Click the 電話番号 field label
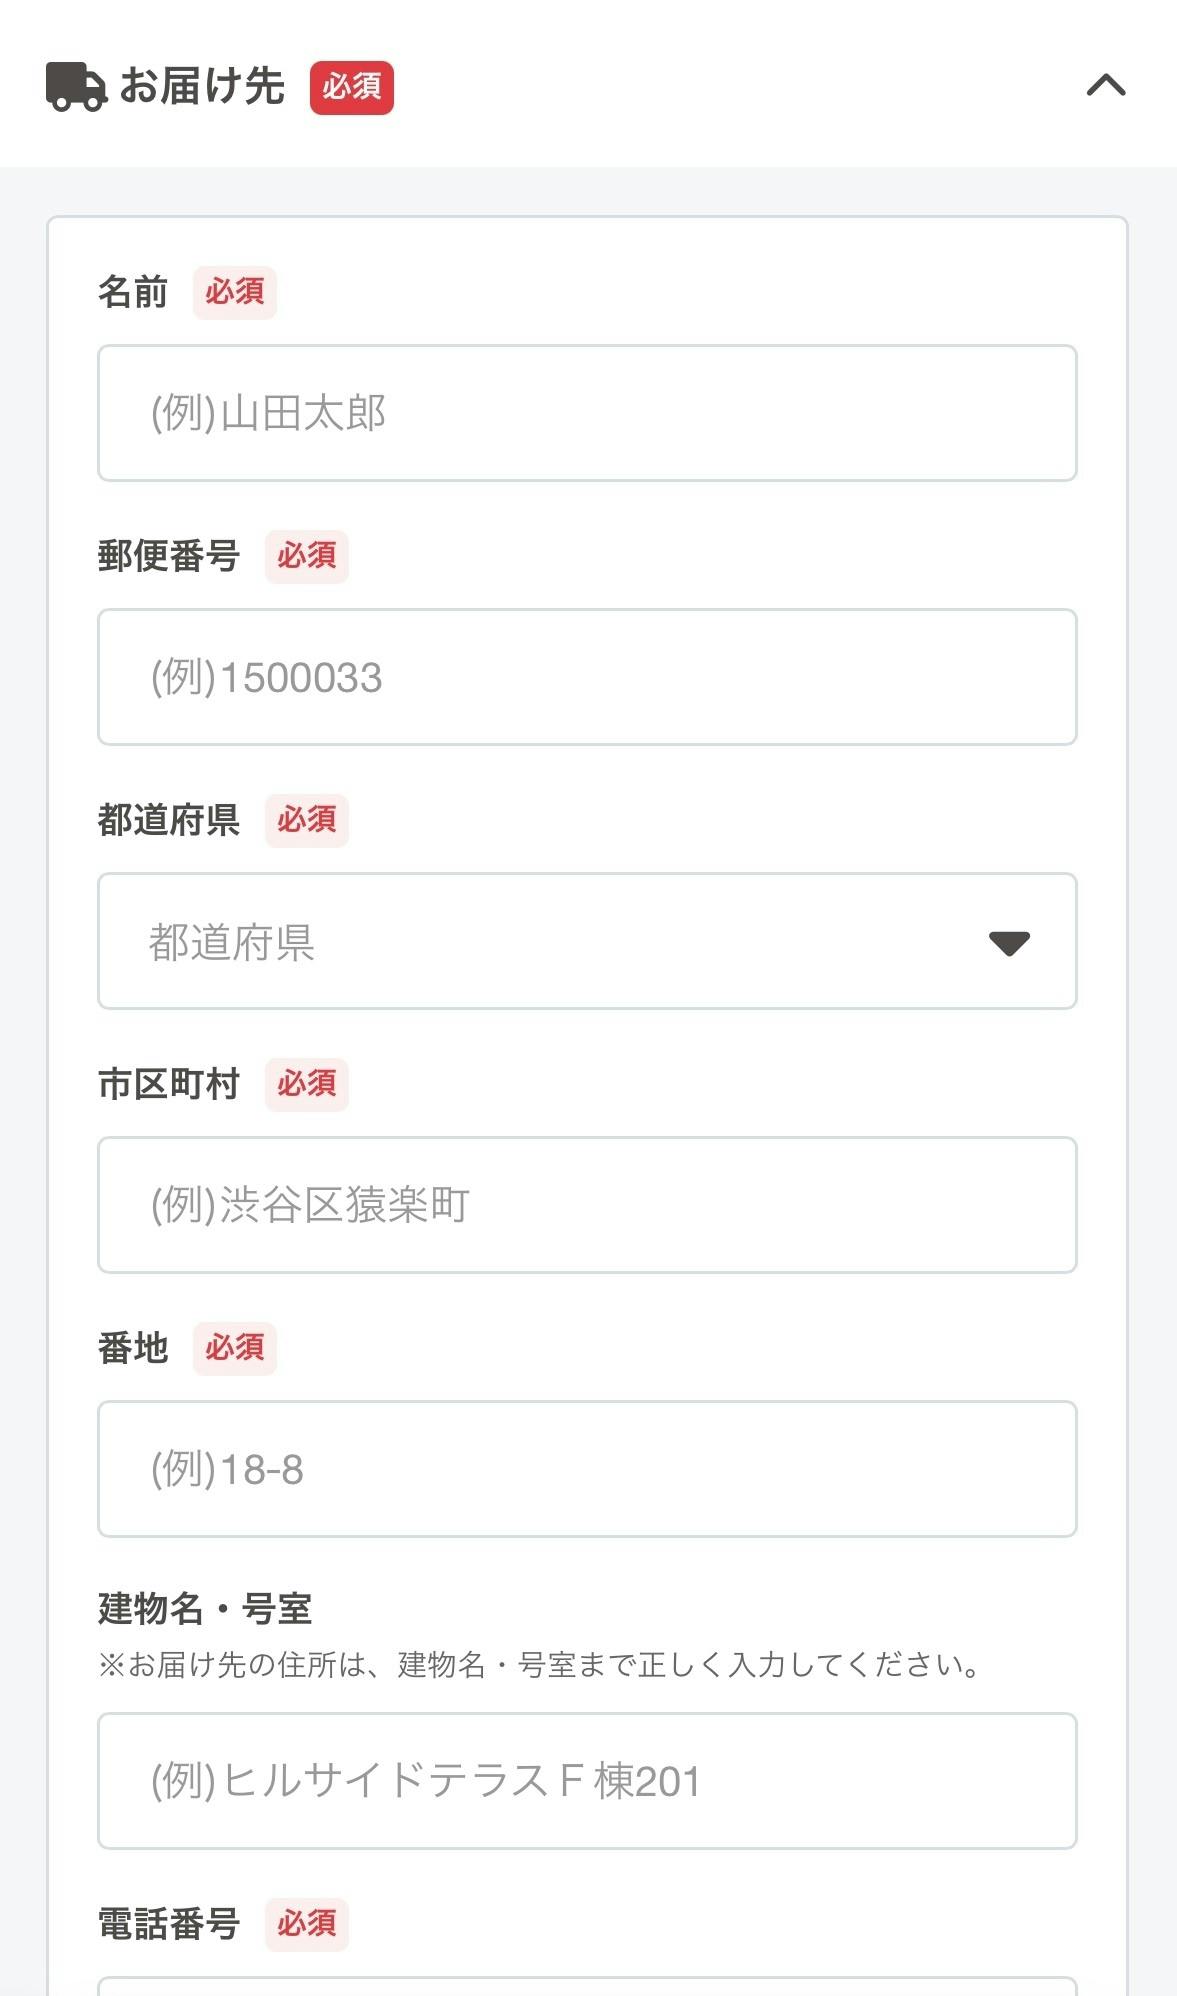 click(169, 1925)
